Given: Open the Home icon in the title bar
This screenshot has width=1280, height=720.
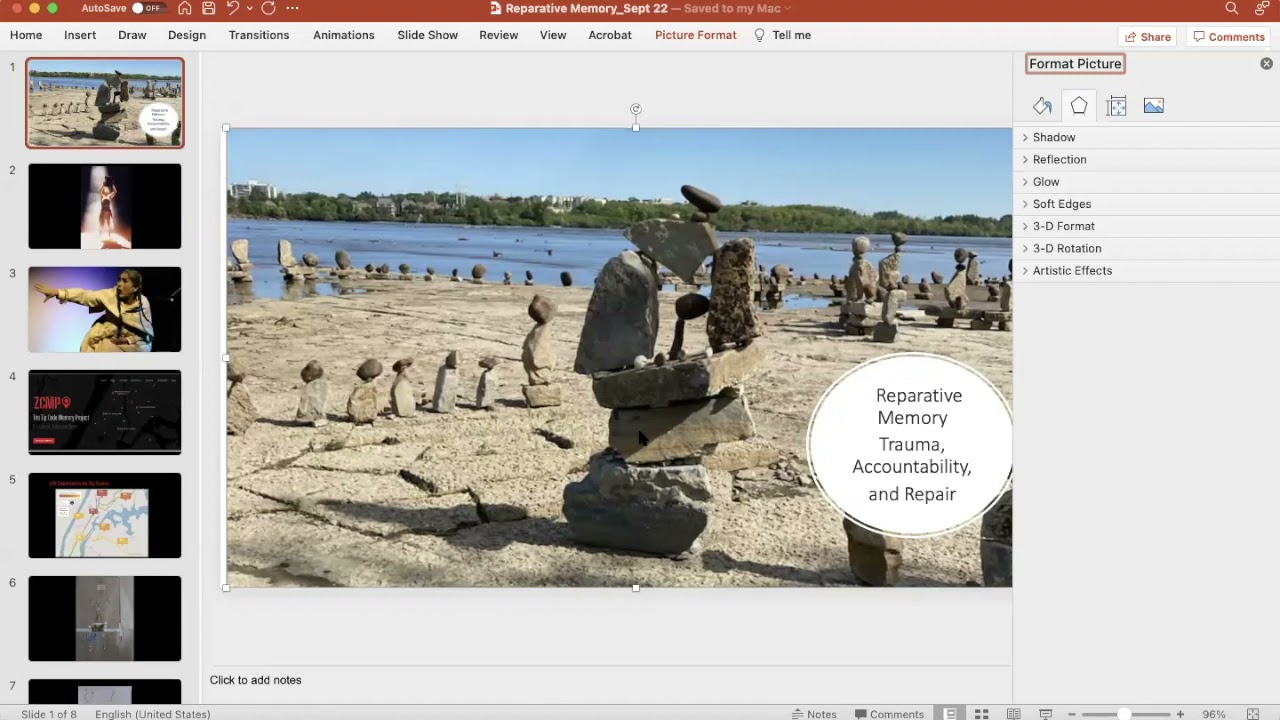Looking at the screenshot, I should pyautogui.click(x=185, y=8).
